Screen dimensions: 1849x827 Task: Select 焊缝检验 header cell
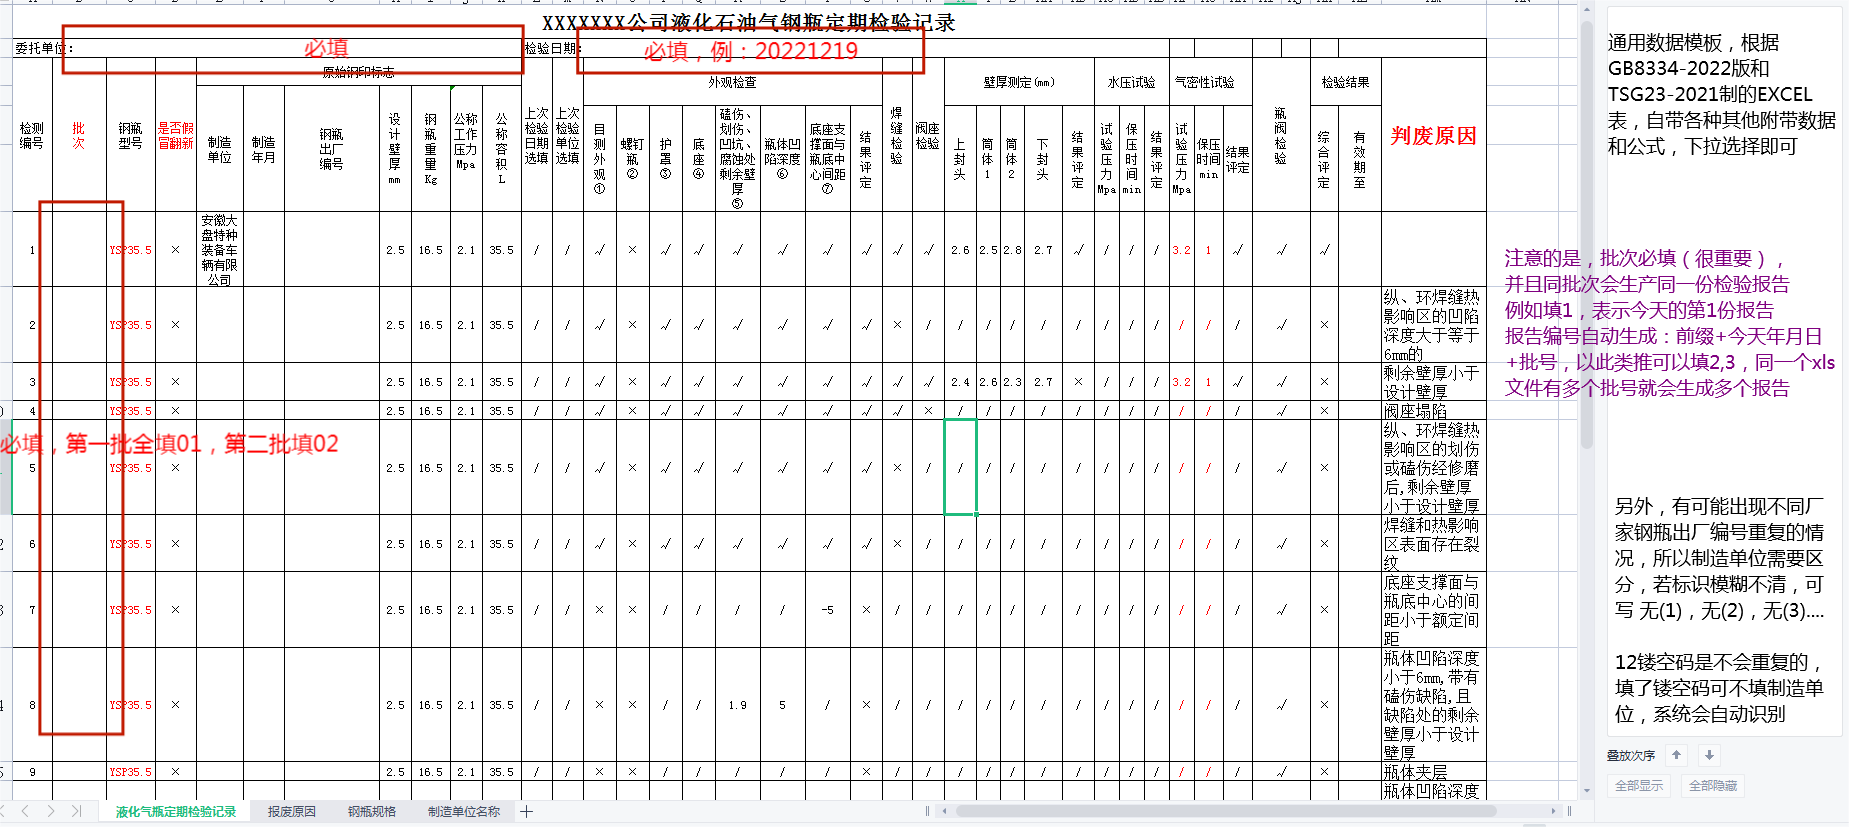coord(897,136)
